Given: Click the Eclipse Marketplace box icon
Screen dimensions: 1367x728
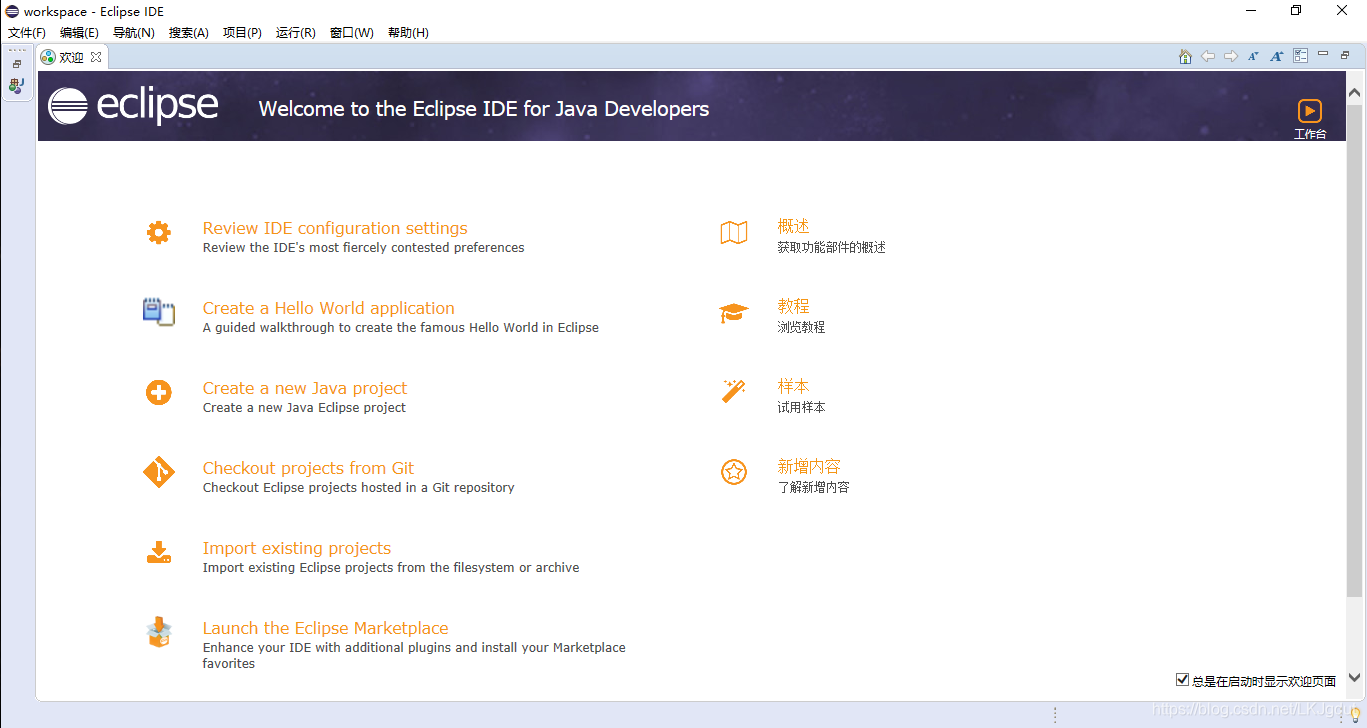Looking at the screenshot, I should (x=158, y=632).
